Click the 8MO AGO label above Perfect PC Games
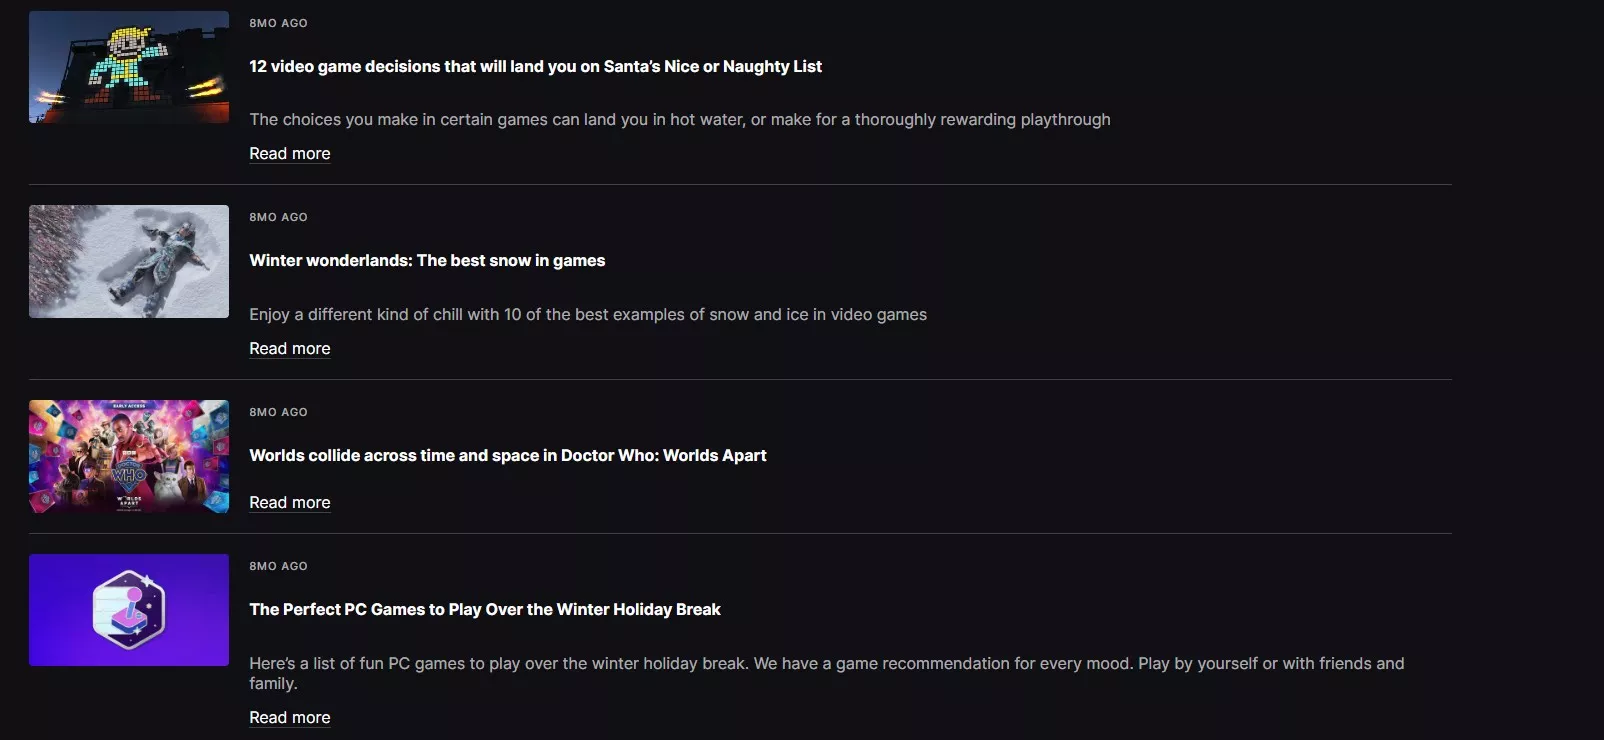 (278, 566)
